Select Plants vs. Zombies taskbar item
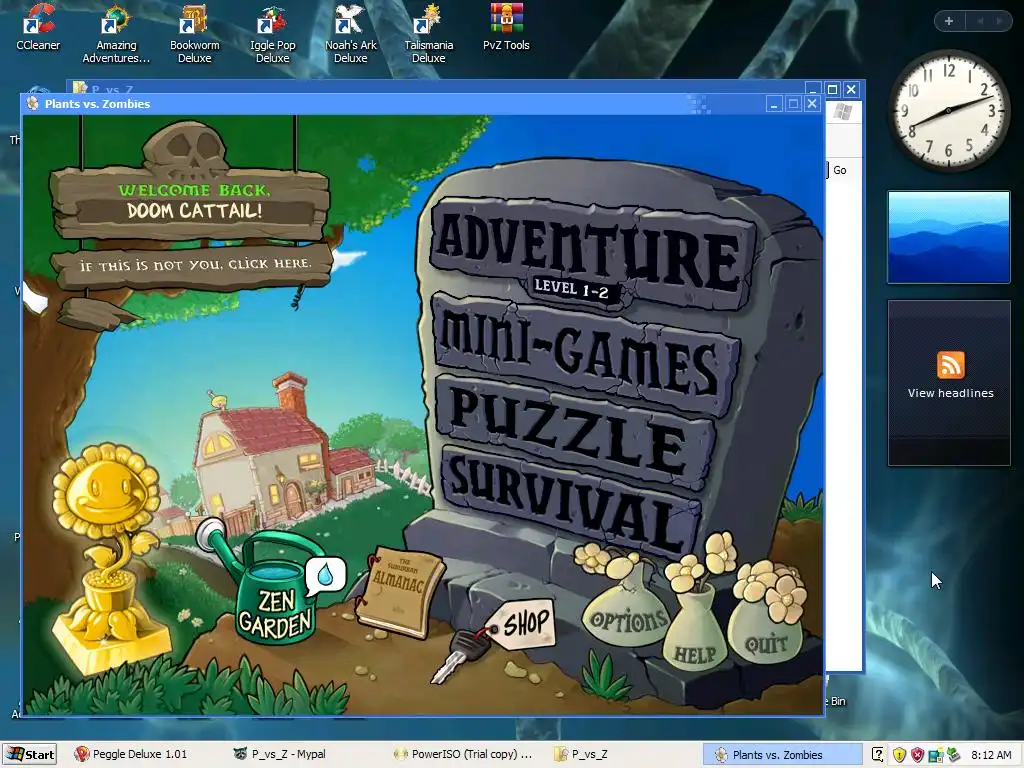 coord(782,754)
